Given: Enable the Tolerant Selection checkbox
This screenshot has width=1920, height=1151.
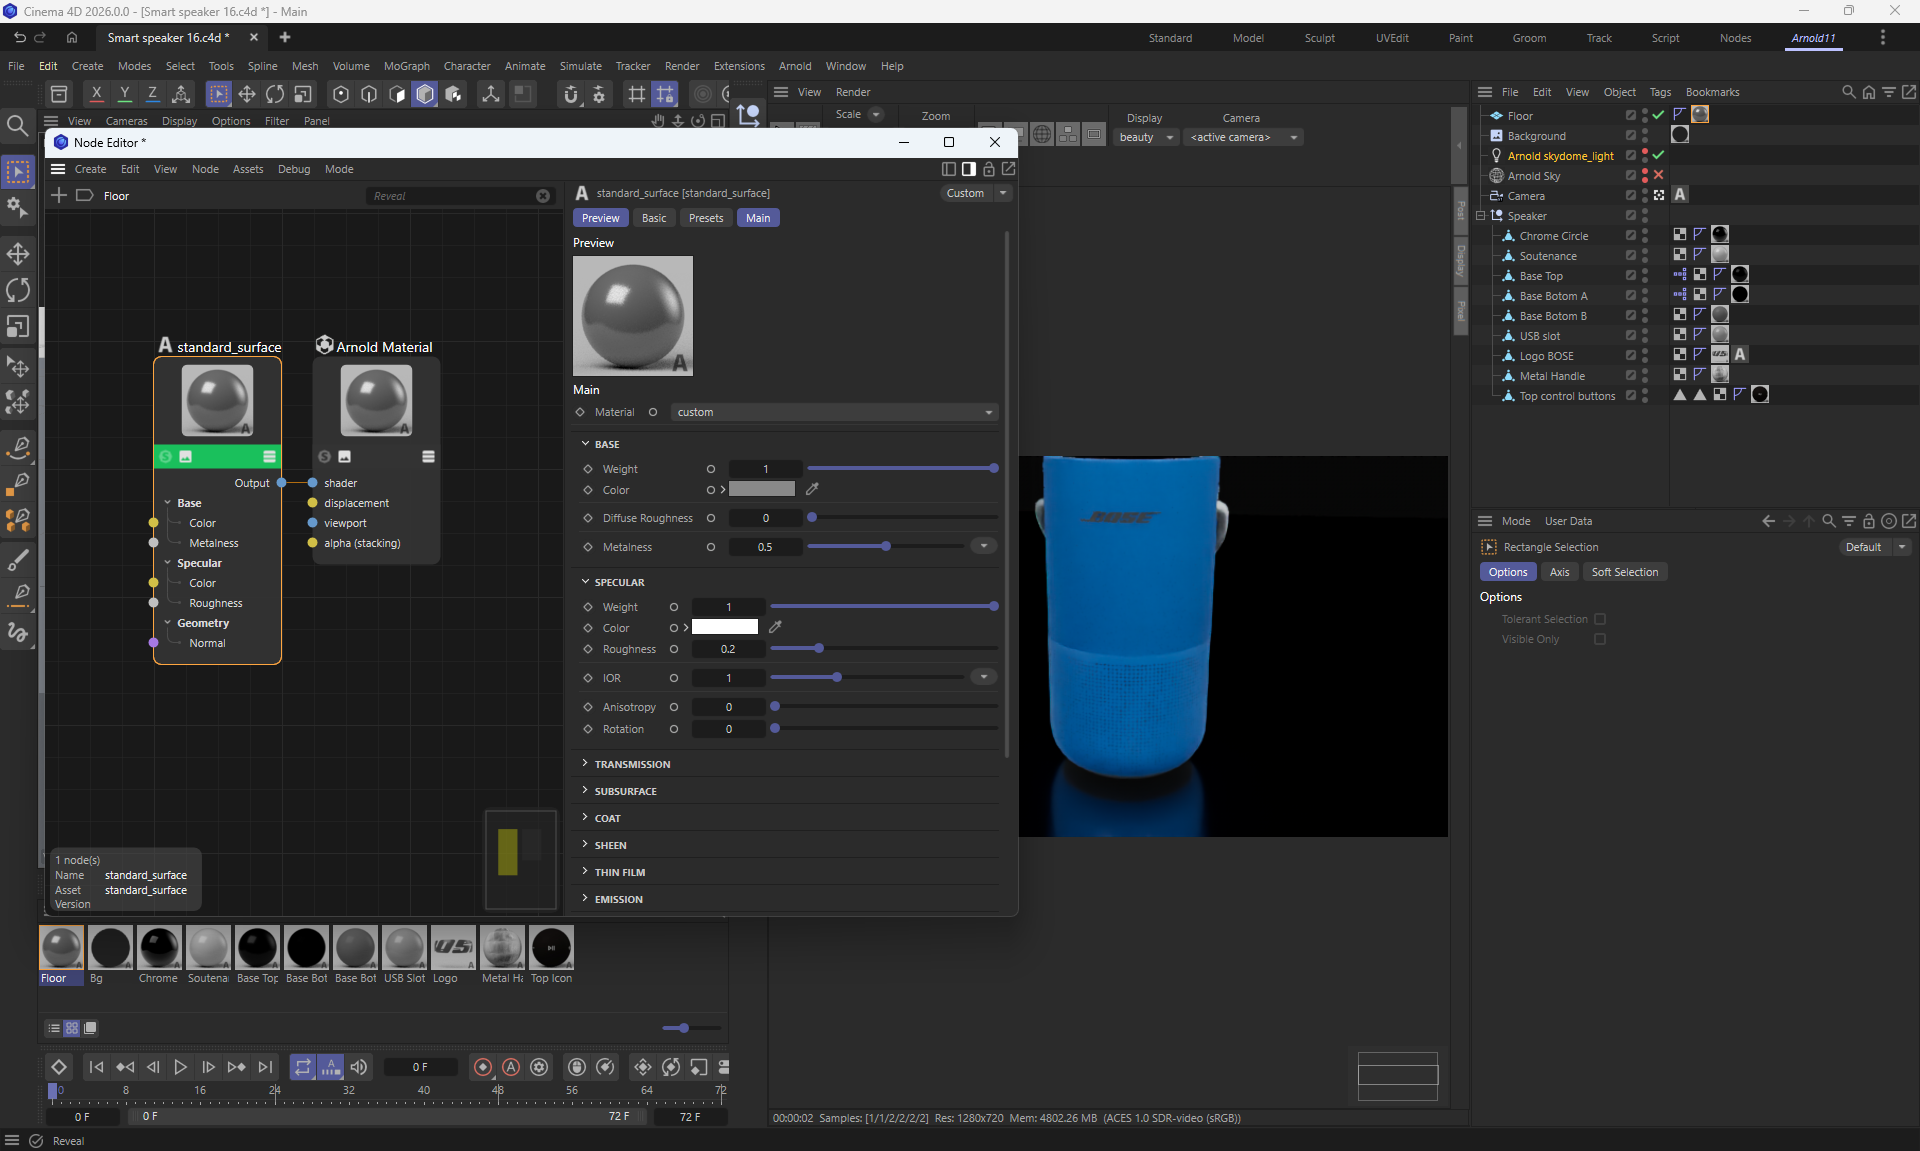Looking at the screenshot, I should (1600, 619).
